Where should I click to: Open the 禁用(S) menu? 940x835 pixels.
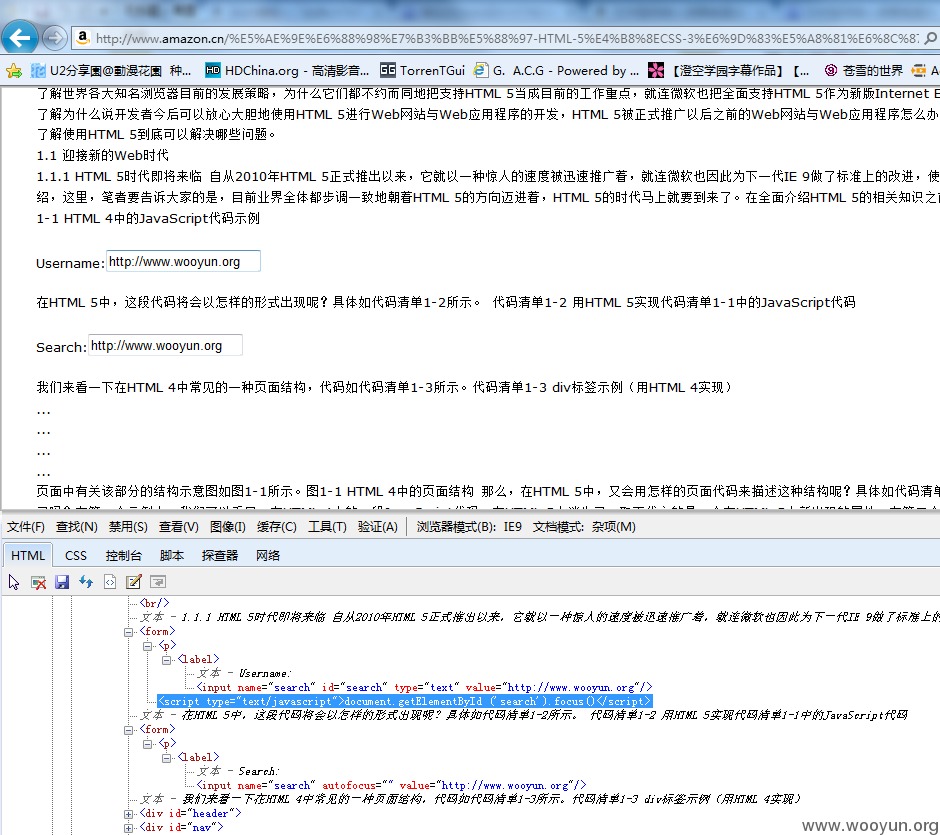128,527
